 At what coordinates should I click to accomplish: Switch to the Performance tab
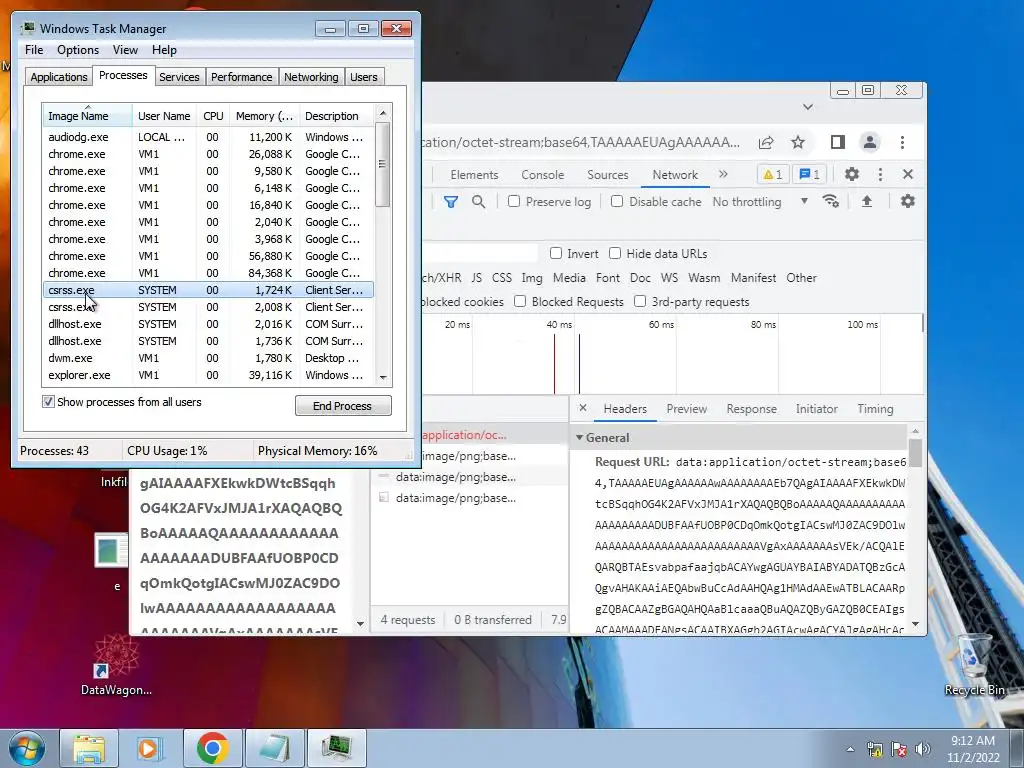[242, 77]
